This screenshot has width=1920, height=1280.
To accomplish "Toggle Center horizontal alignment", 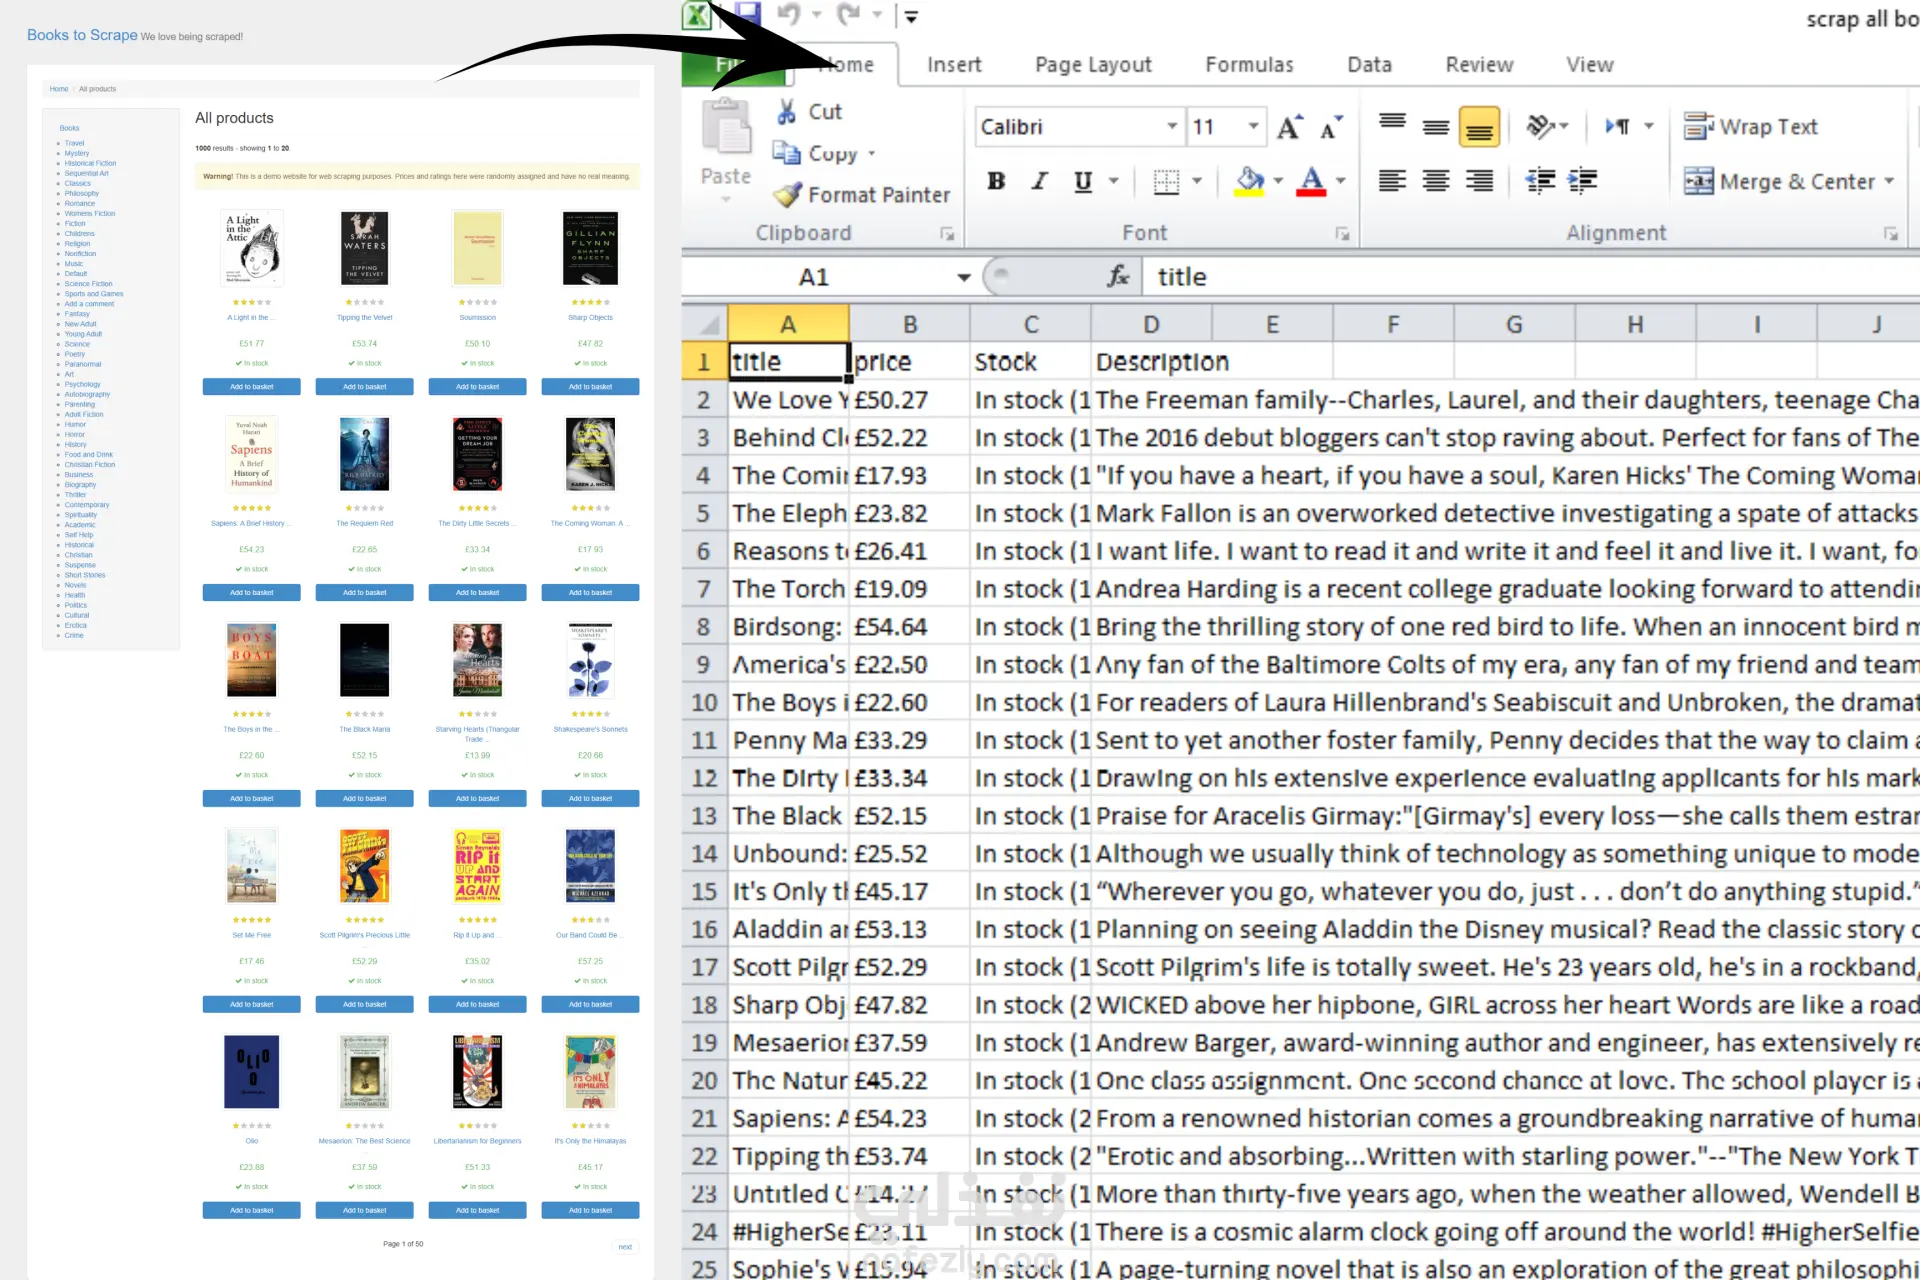I will click(1436, 181).
